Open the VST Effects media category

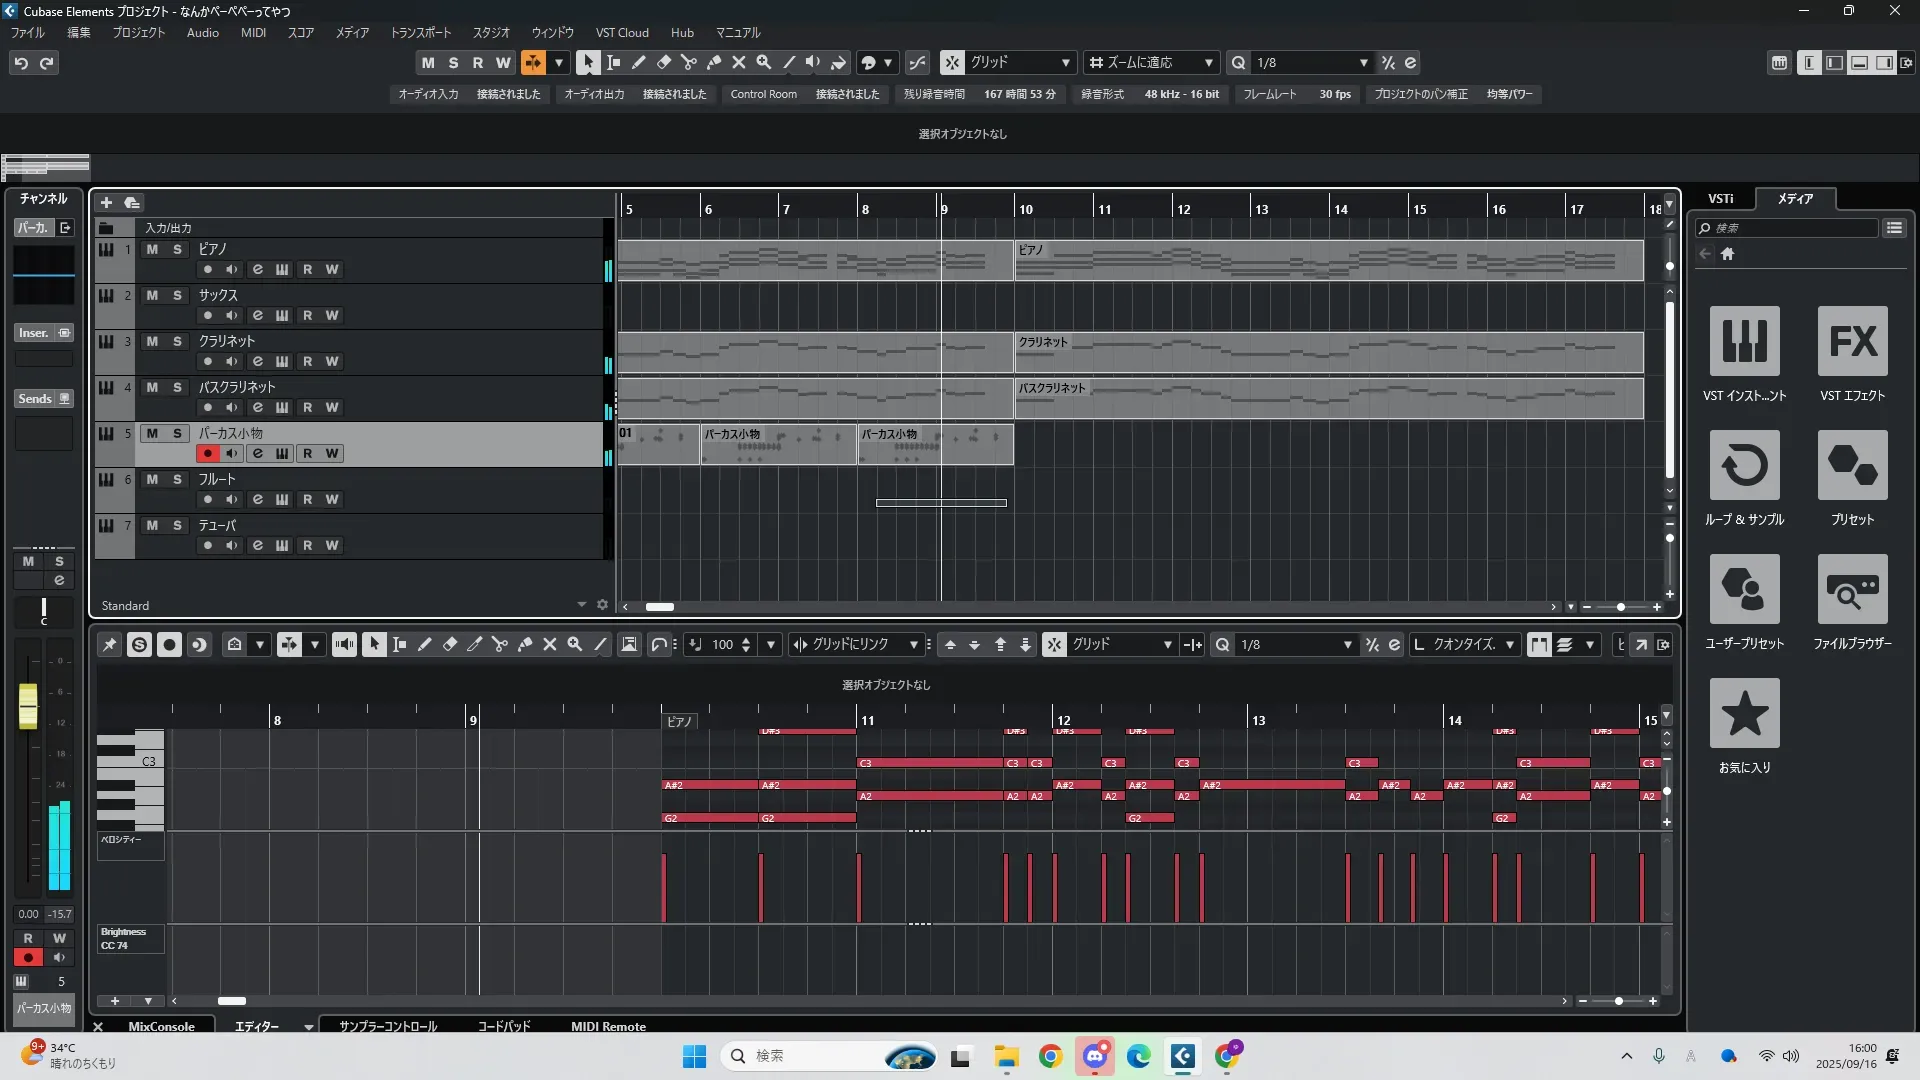pyautogui.click(x=1852, y=342)
